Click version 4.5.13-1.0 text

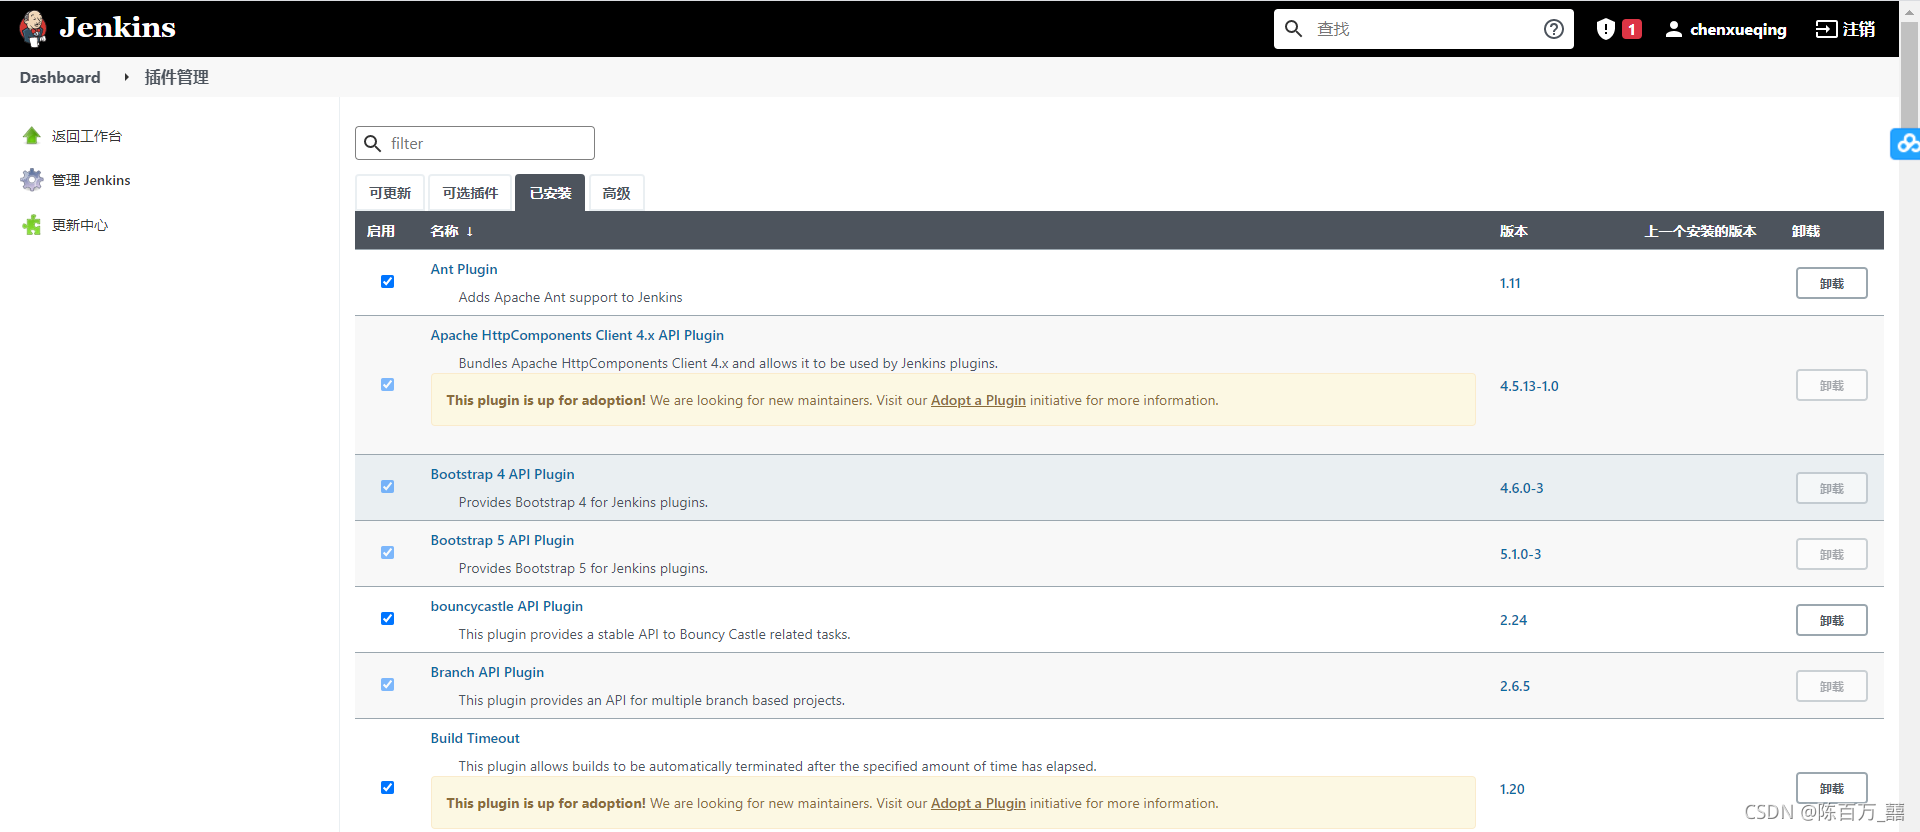[x=1529, y=386]
